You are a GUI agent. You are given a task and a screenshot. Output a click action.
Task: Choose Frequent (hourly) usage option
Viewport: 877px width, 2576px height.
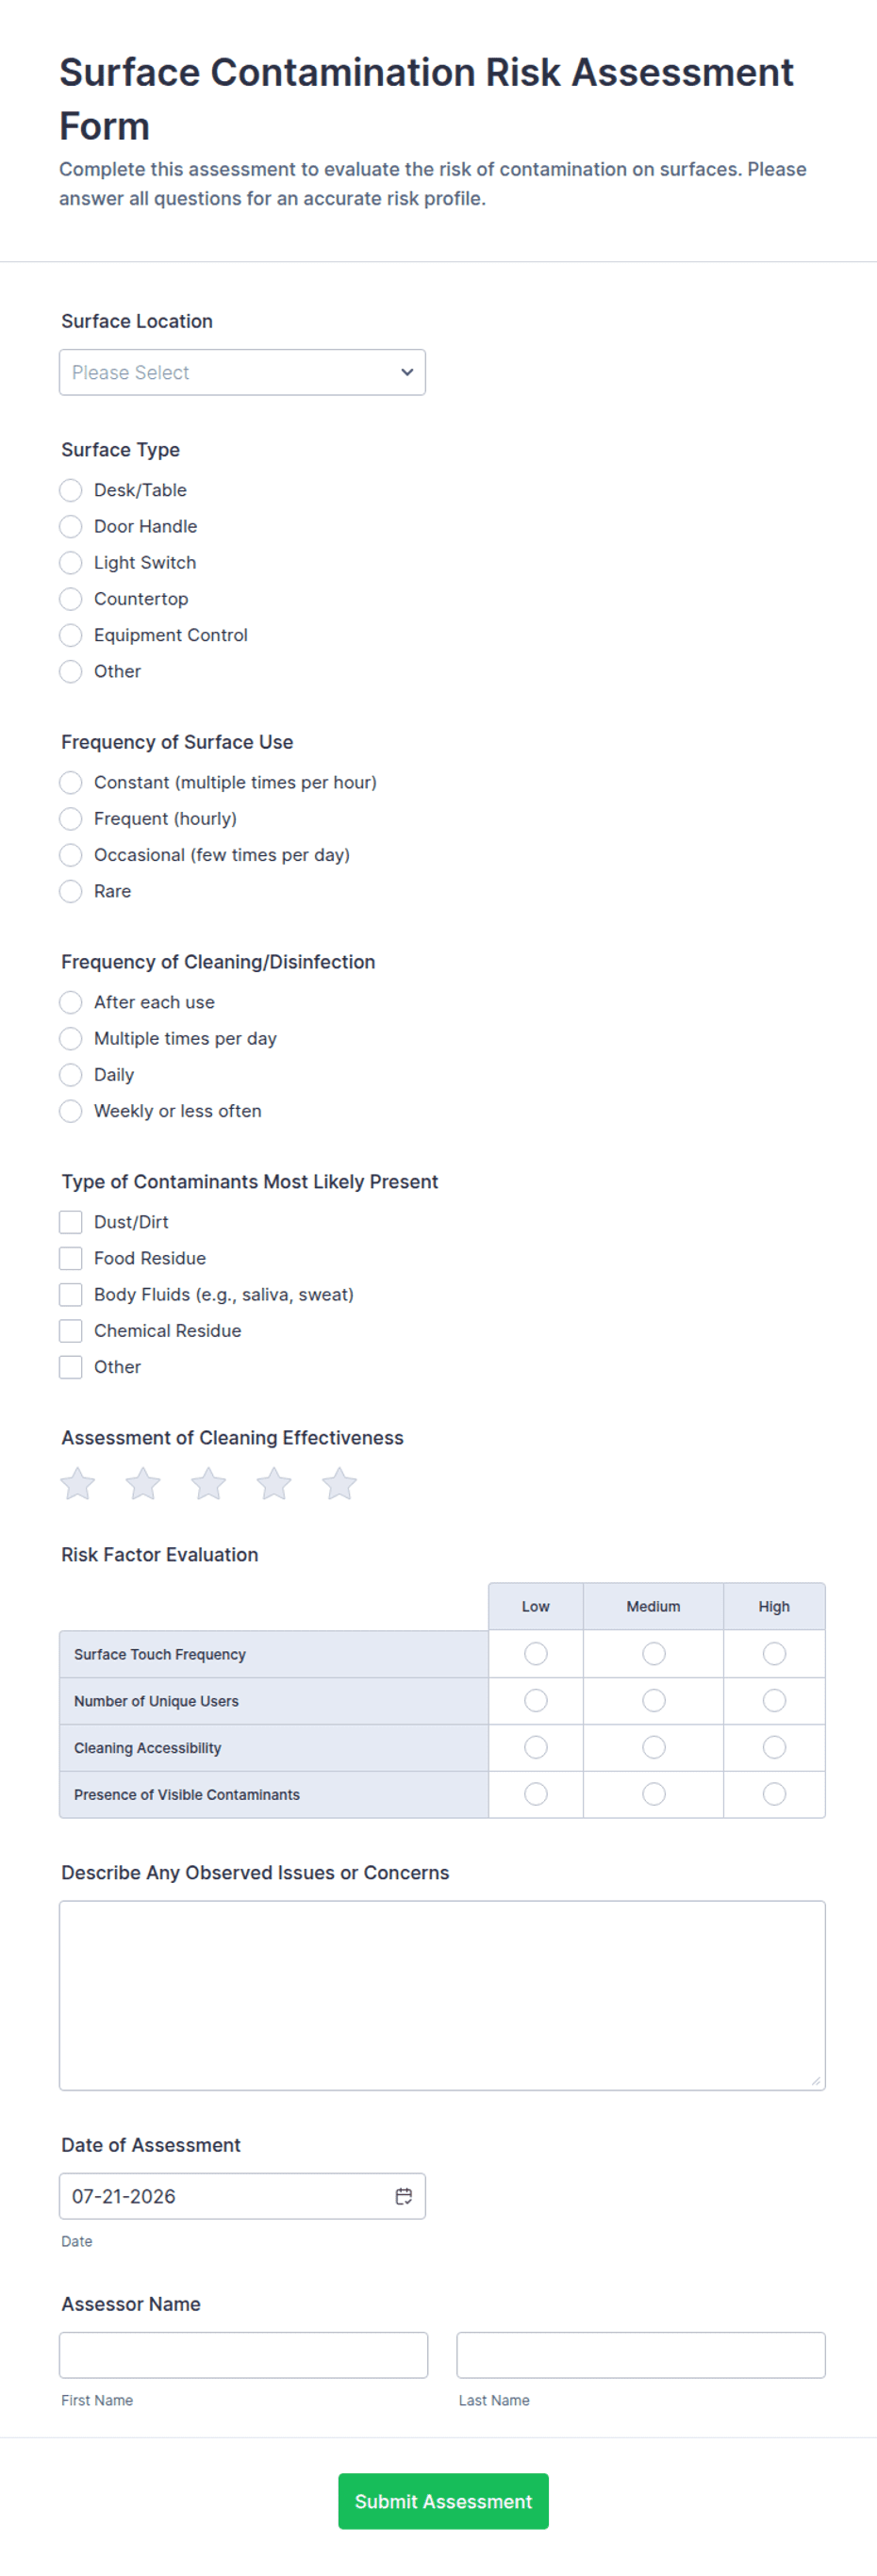click(x=71, y=818)
